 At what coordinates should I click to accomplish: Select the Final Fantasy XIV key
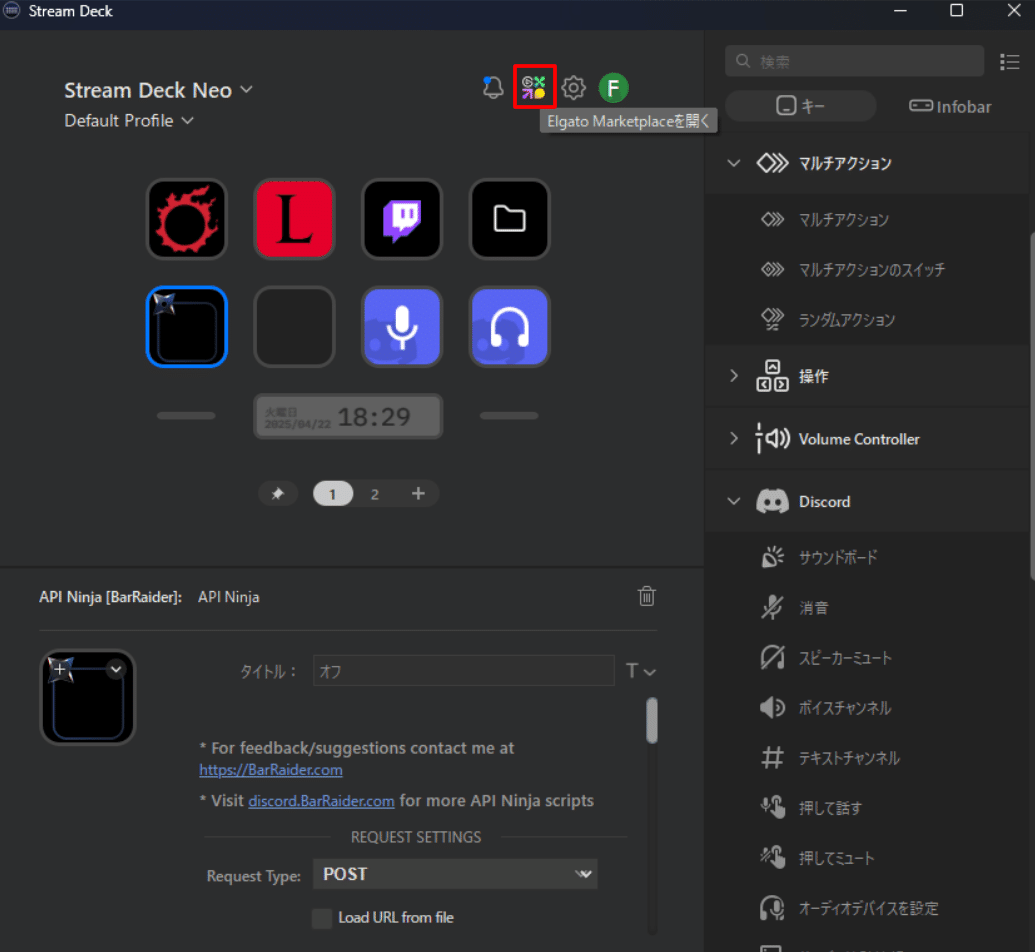(x=186, y=218)
